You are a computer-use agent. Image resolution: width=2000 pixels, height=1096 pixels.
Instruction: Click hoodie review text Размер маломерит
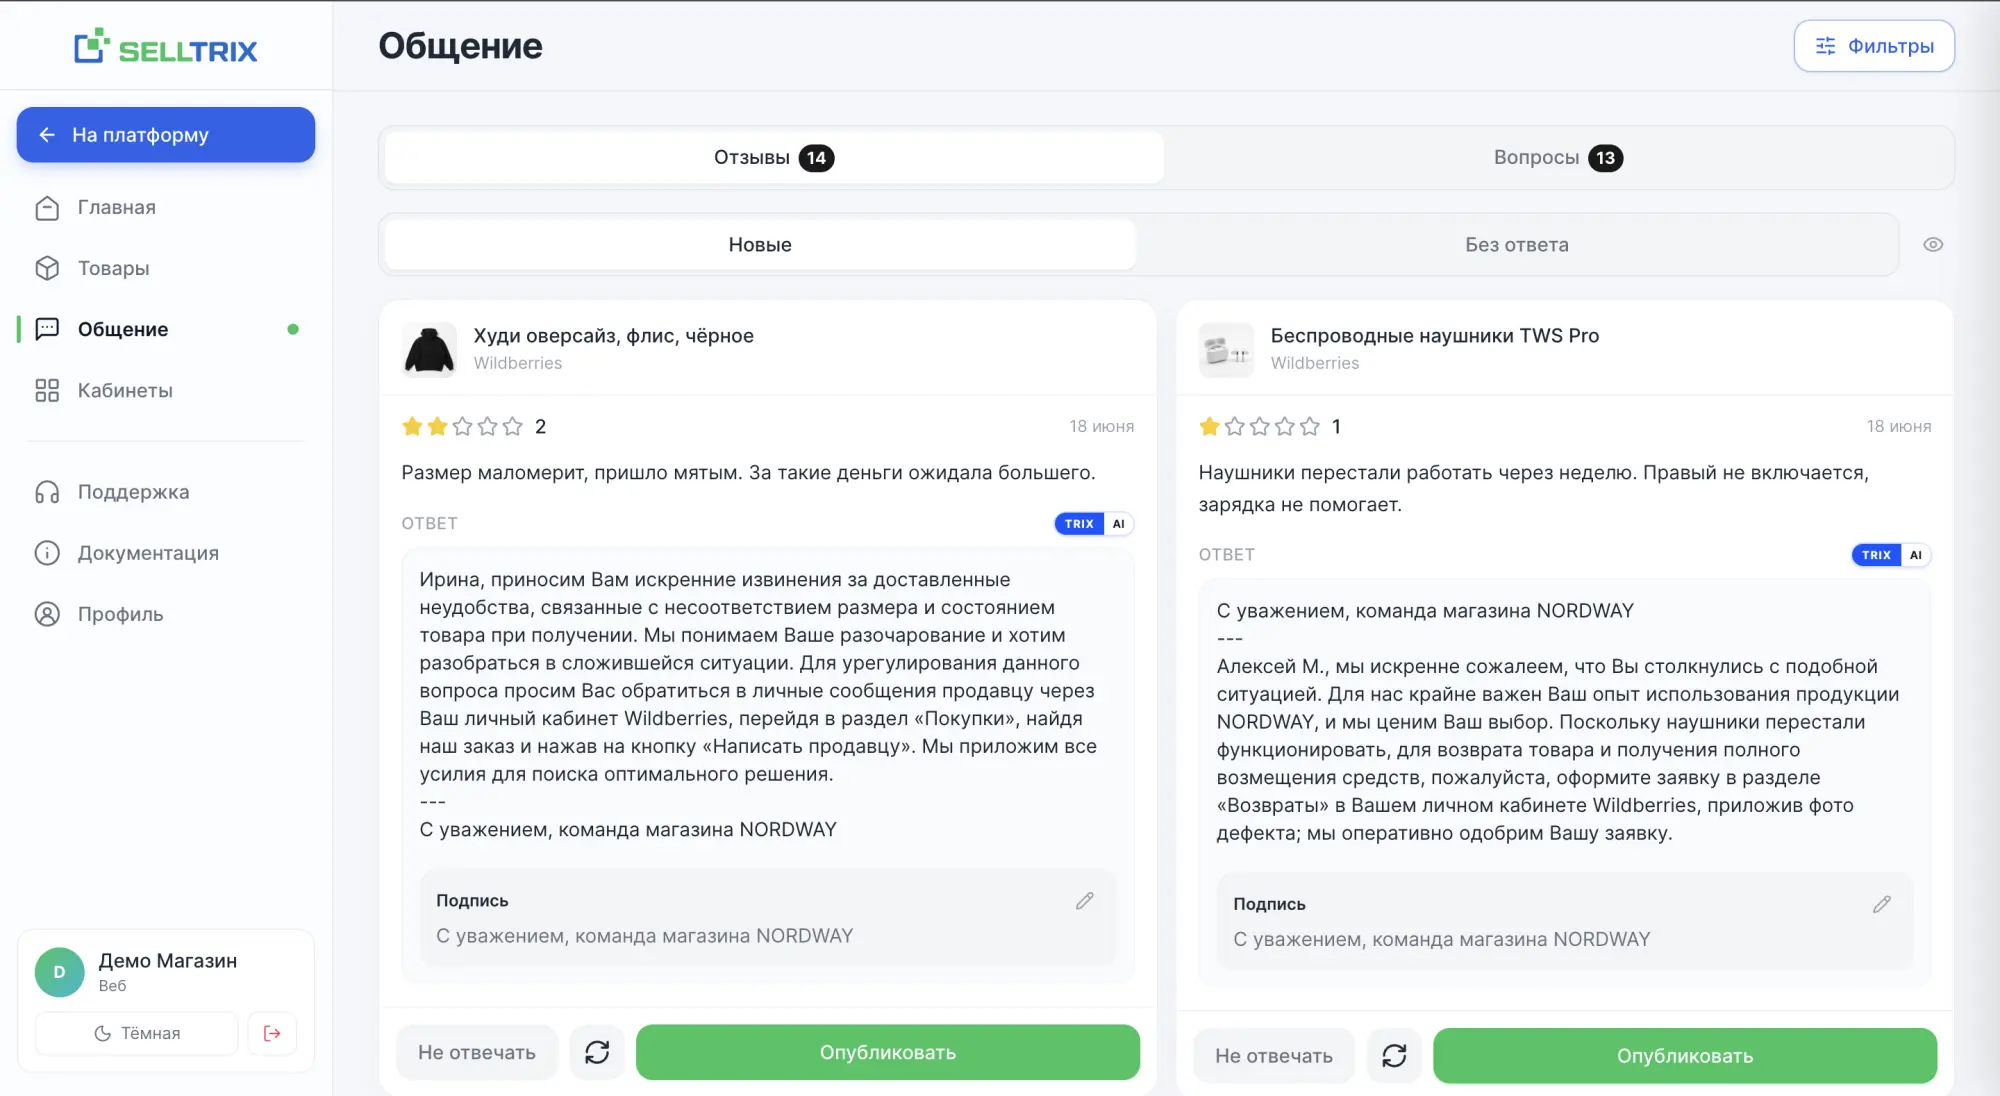point(748,472)
